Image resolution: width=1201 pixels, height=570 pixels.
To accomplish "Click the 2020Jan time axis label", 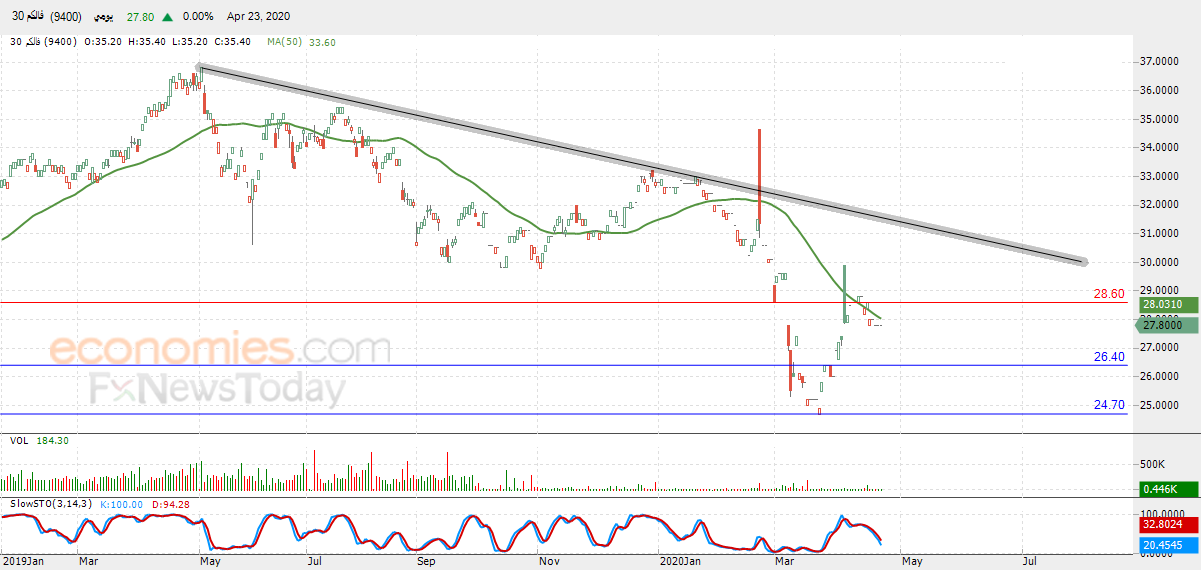I will (680, 562).
